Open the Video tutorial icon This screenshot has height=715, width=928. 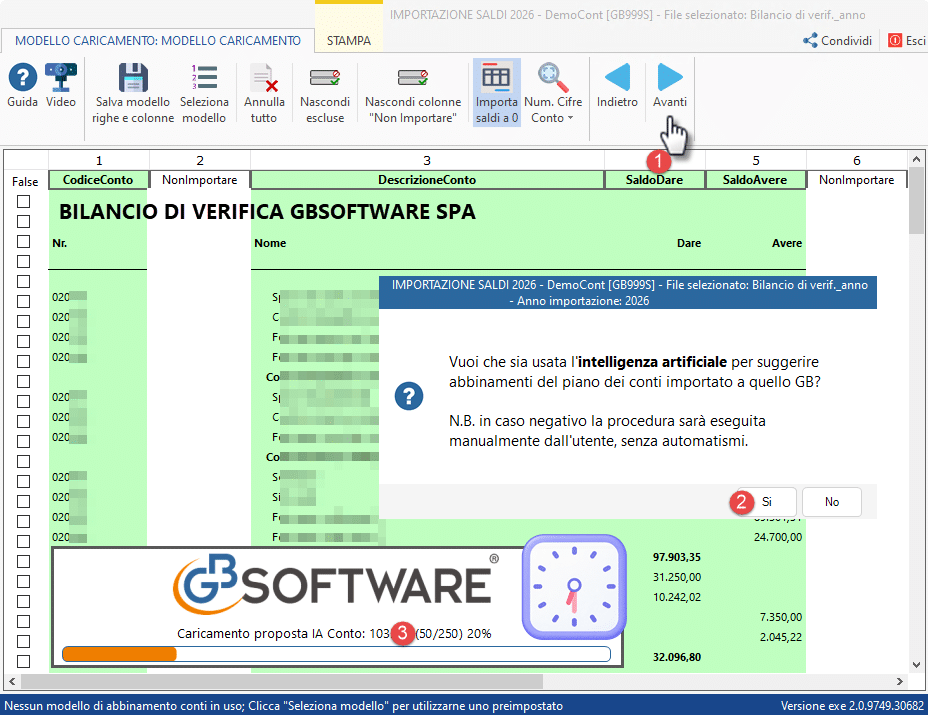[x=61, y=86]
